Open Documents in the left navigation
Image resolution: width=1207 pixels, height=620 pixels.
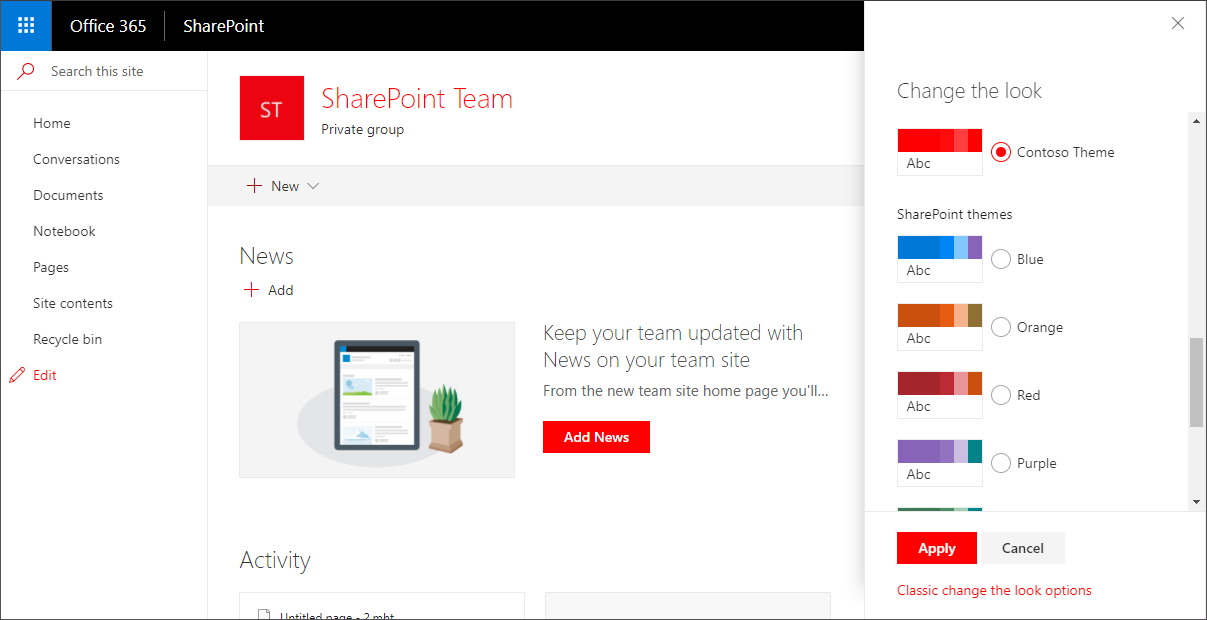[x=68, y=195]
